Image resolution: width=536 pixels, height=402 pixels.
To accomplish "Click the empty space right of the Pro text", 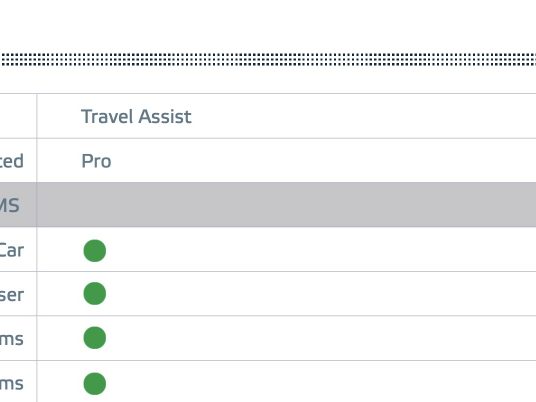I will point(323,161).
